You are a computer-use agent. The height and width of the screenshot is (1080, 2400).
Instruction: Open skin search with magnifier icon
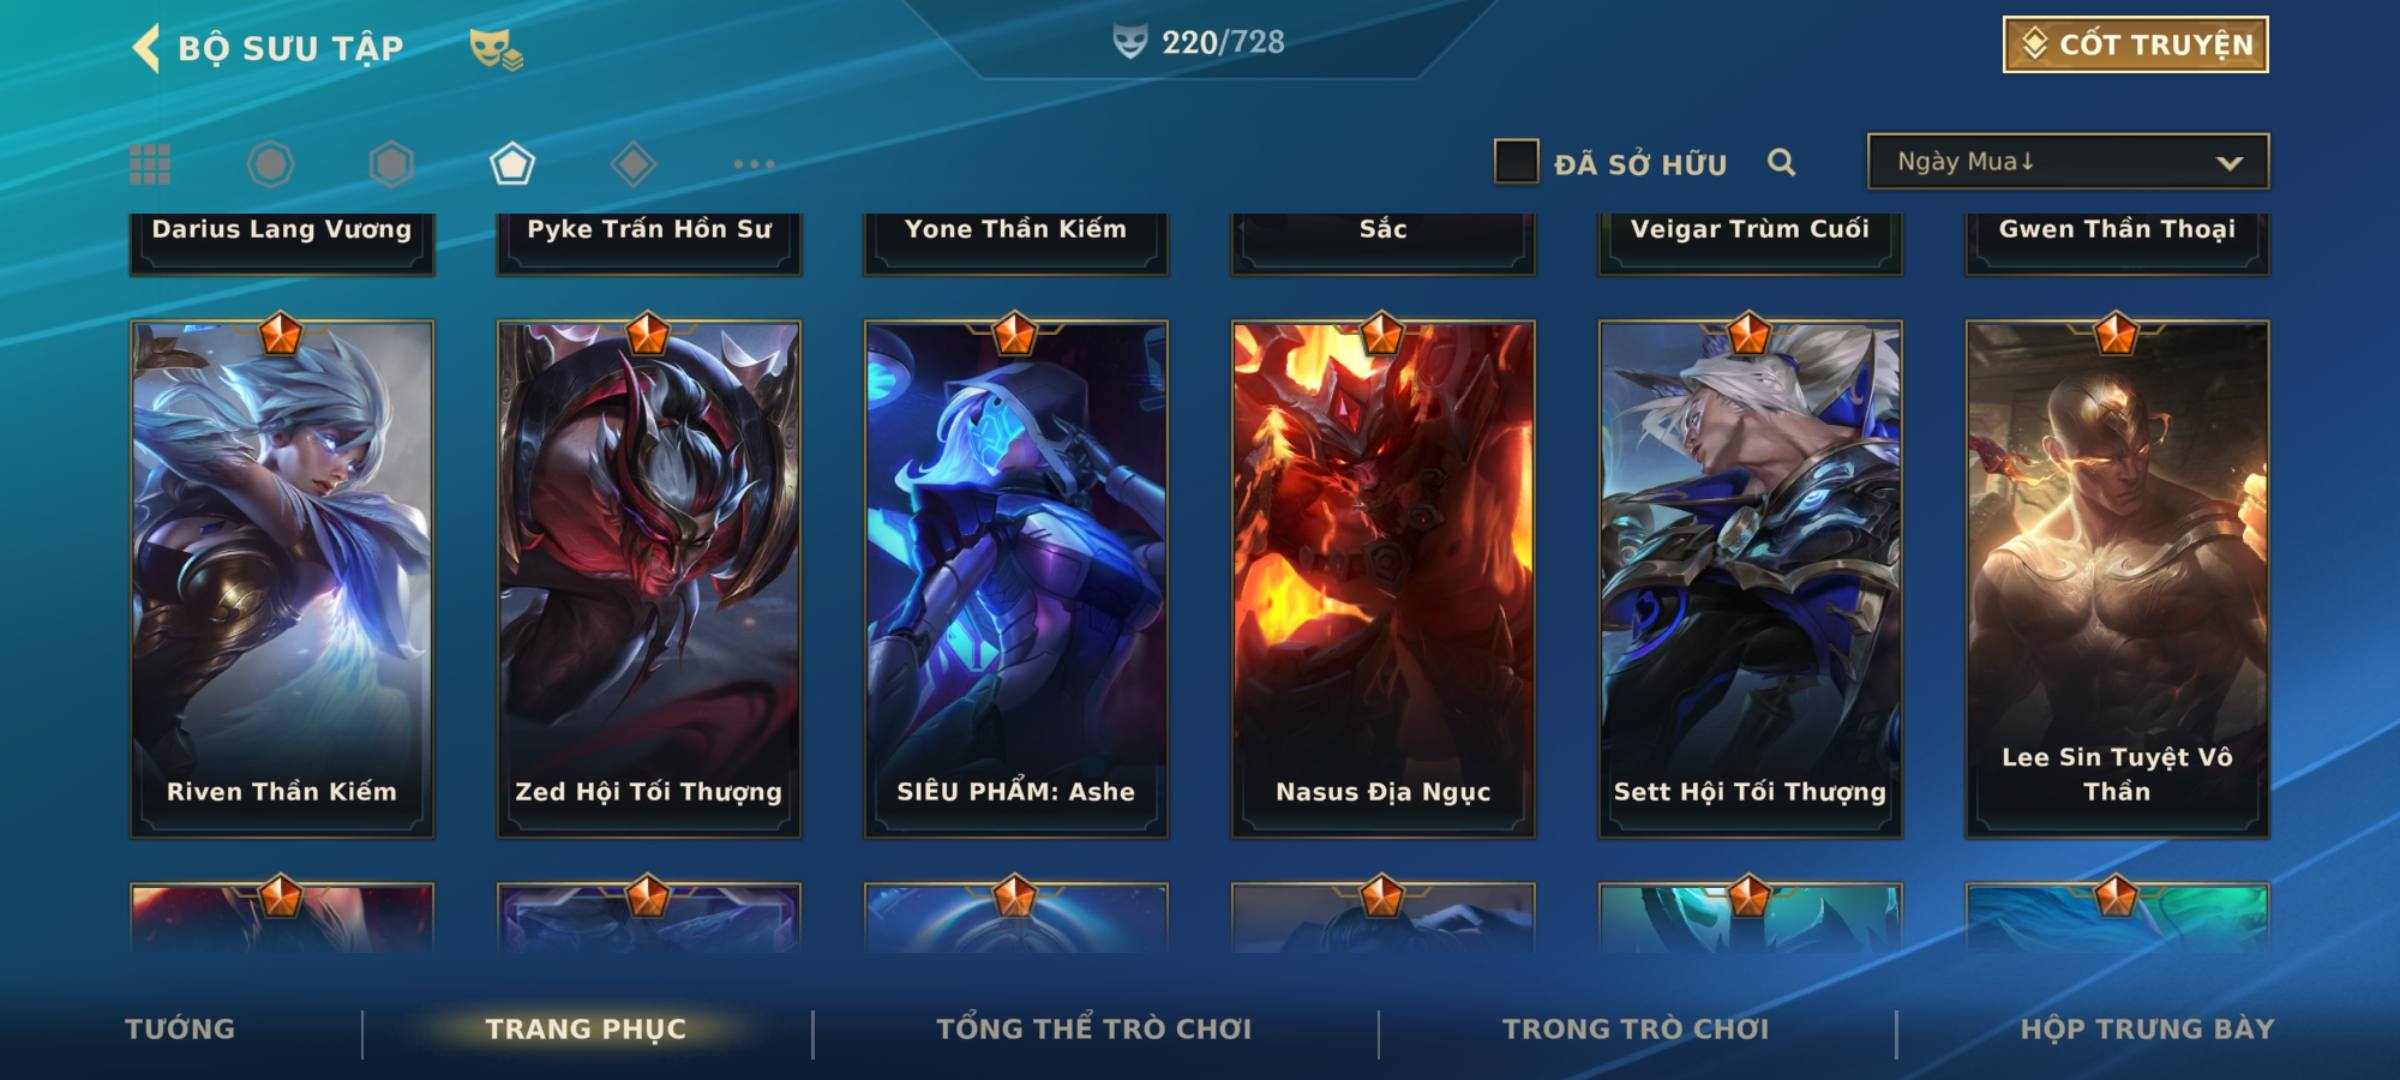(x=1781, y=162)
